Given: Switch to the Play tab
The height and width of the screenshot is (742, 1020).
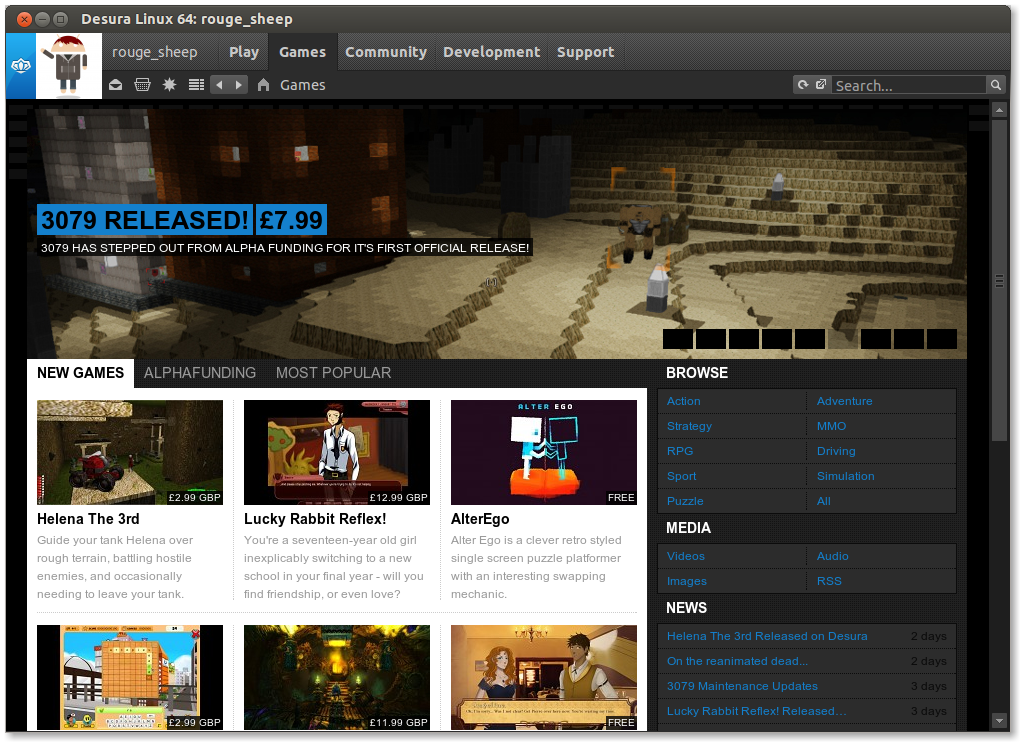Looking at the screenshot, I should pos(244,52).
